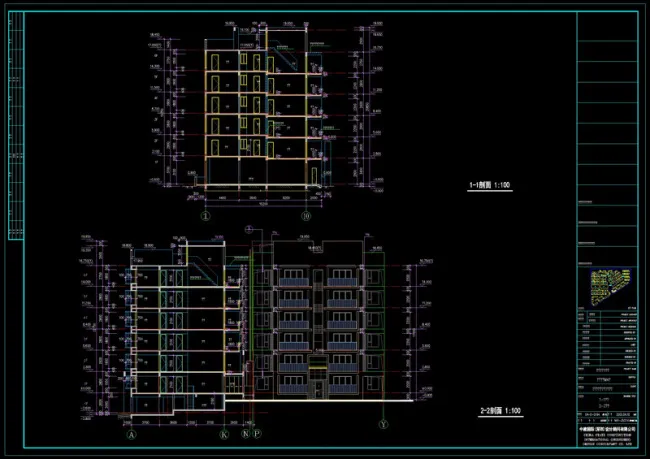Viewport: 650px width, 459px height.
Task: Select the right axis bubble under section 1-1
Action: 306,214
